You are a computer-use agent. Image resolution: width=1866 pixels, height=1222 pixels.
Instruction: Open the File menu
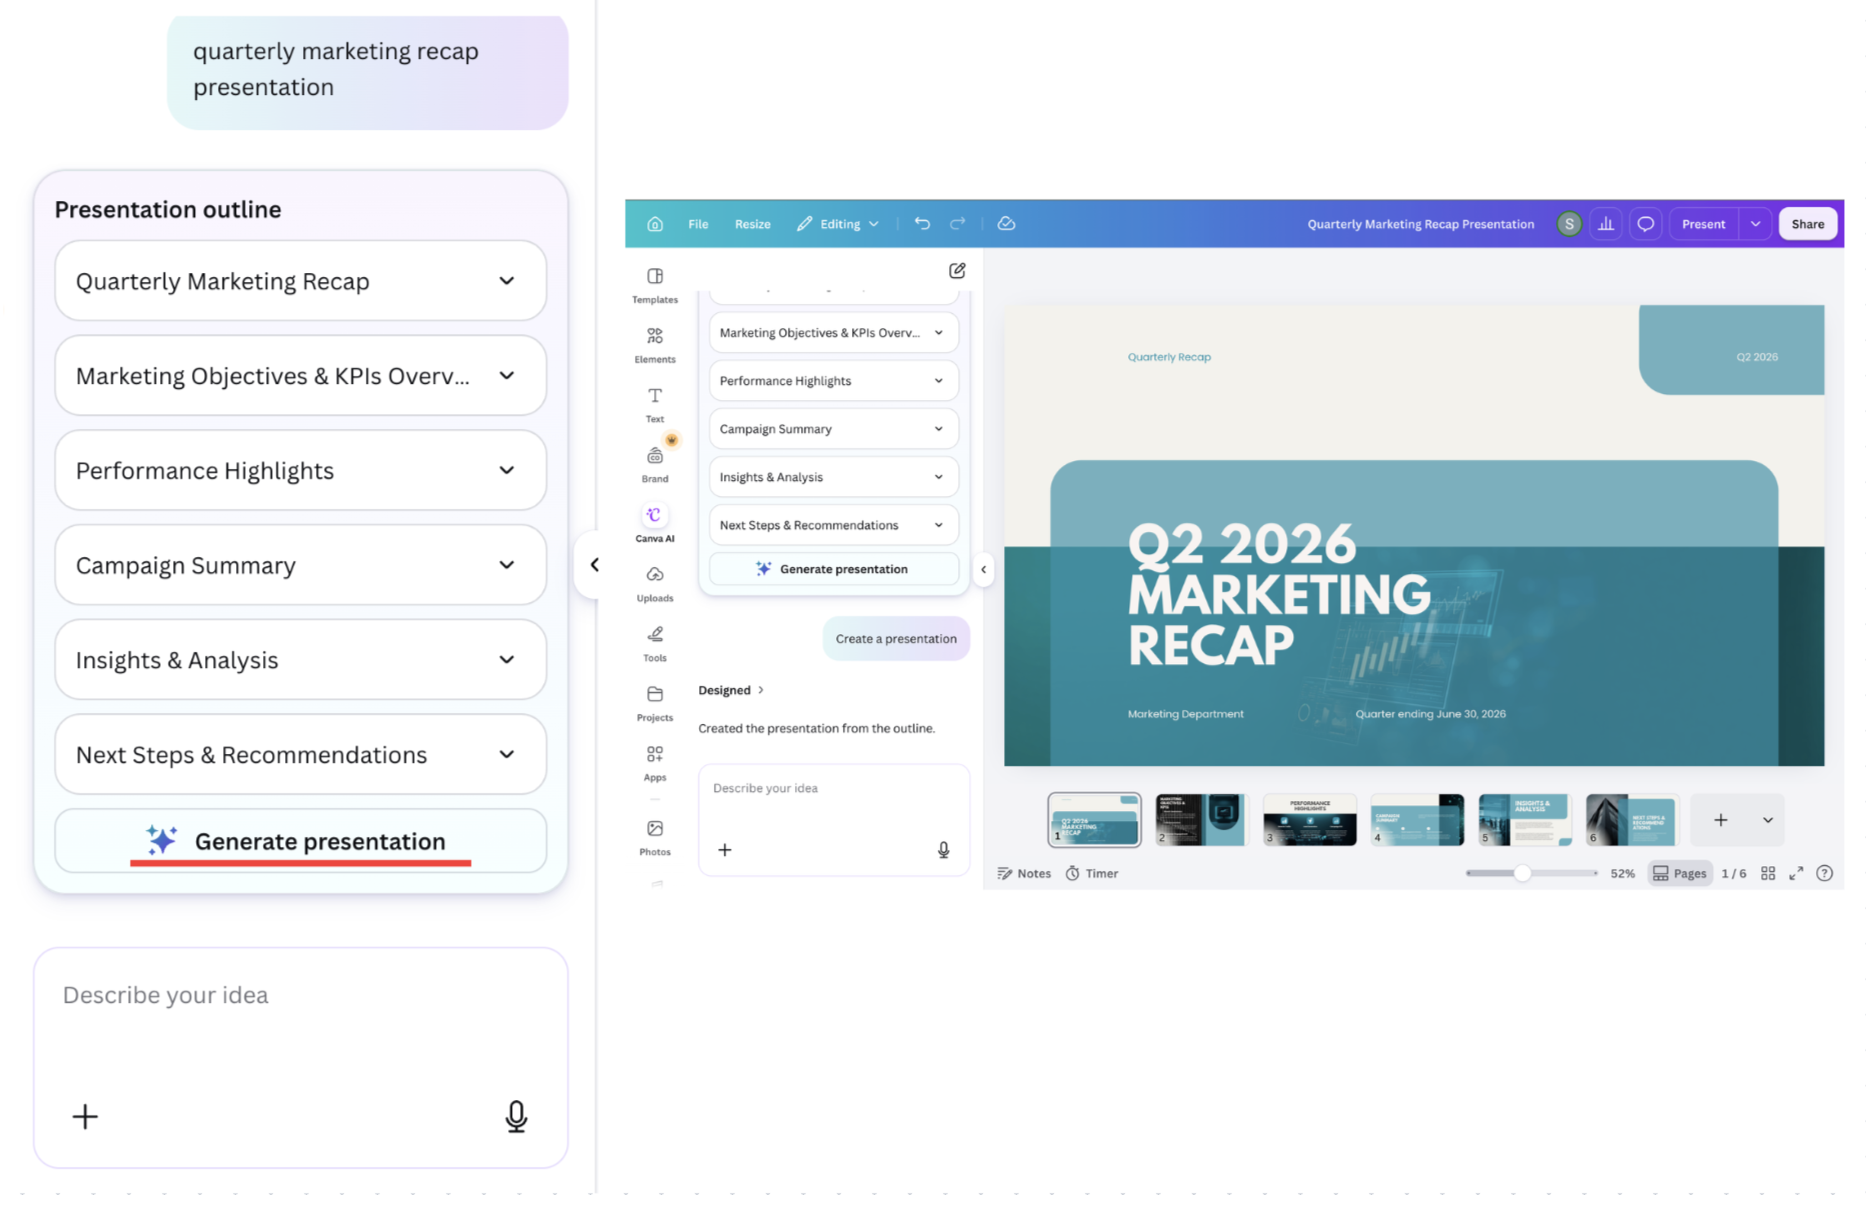[698, 224]
